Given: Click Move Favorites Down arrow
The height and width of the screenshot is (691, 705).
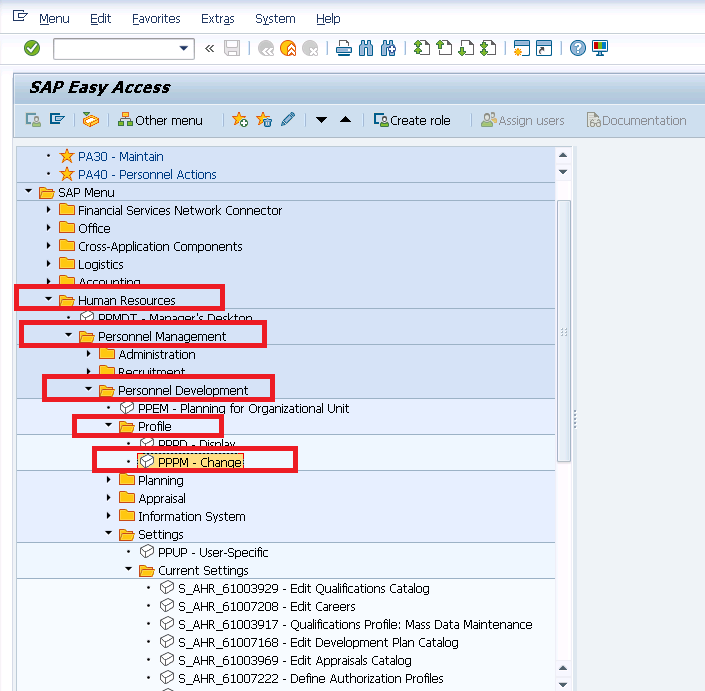Looking at the screenshot, I should [321, 120].
